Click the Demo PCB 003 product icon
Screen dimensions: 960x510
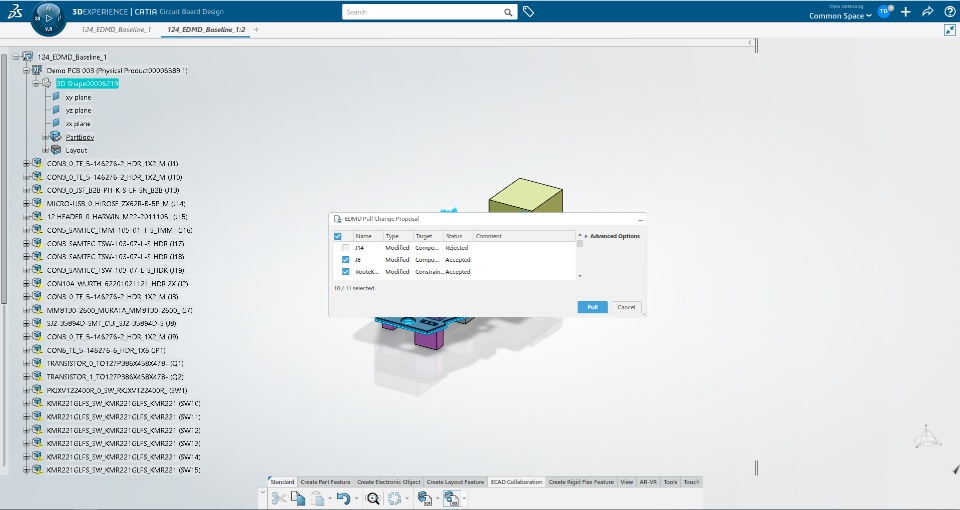tap(37, 70)
